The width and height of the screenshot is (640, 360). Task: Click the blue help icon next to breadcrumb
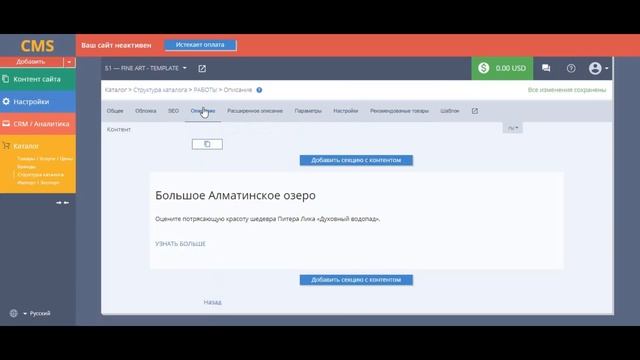coord(259,90)
